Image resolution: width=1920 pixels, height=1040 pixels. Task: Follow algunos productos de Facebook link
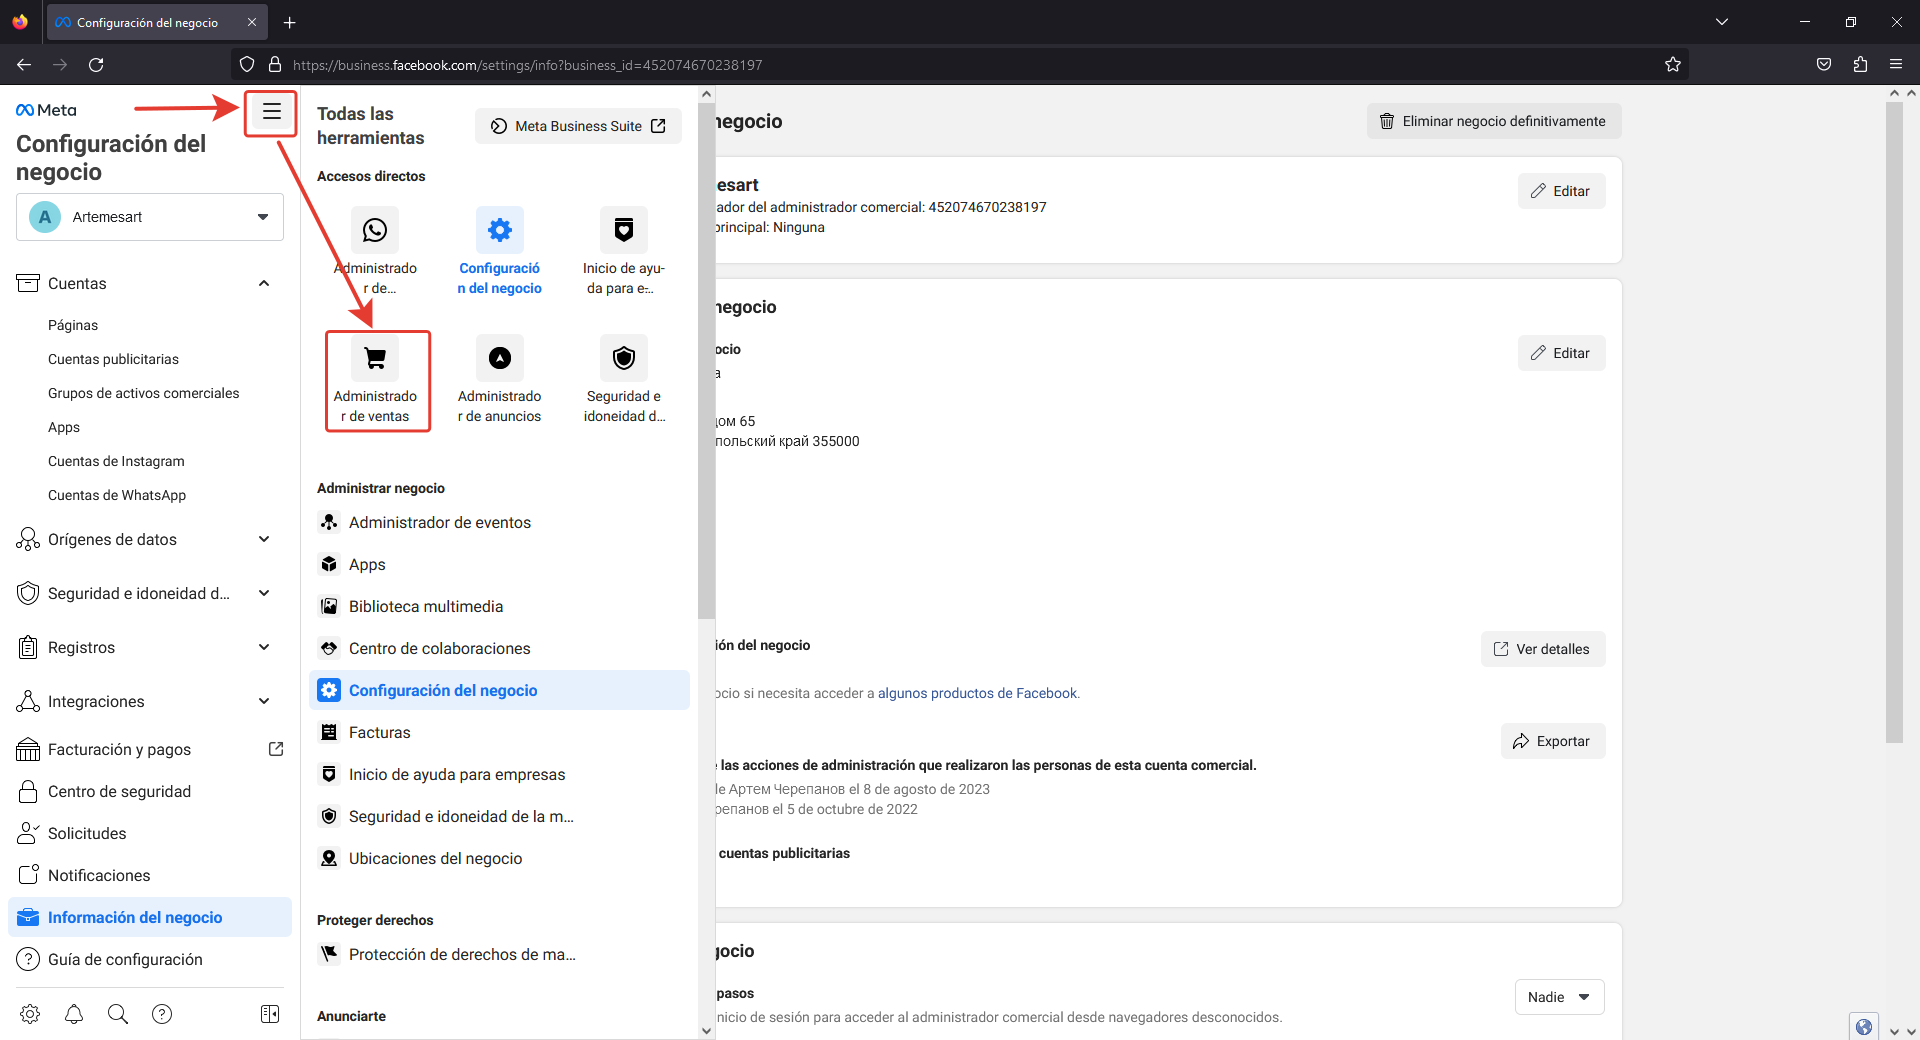click(x=977, y=693)
